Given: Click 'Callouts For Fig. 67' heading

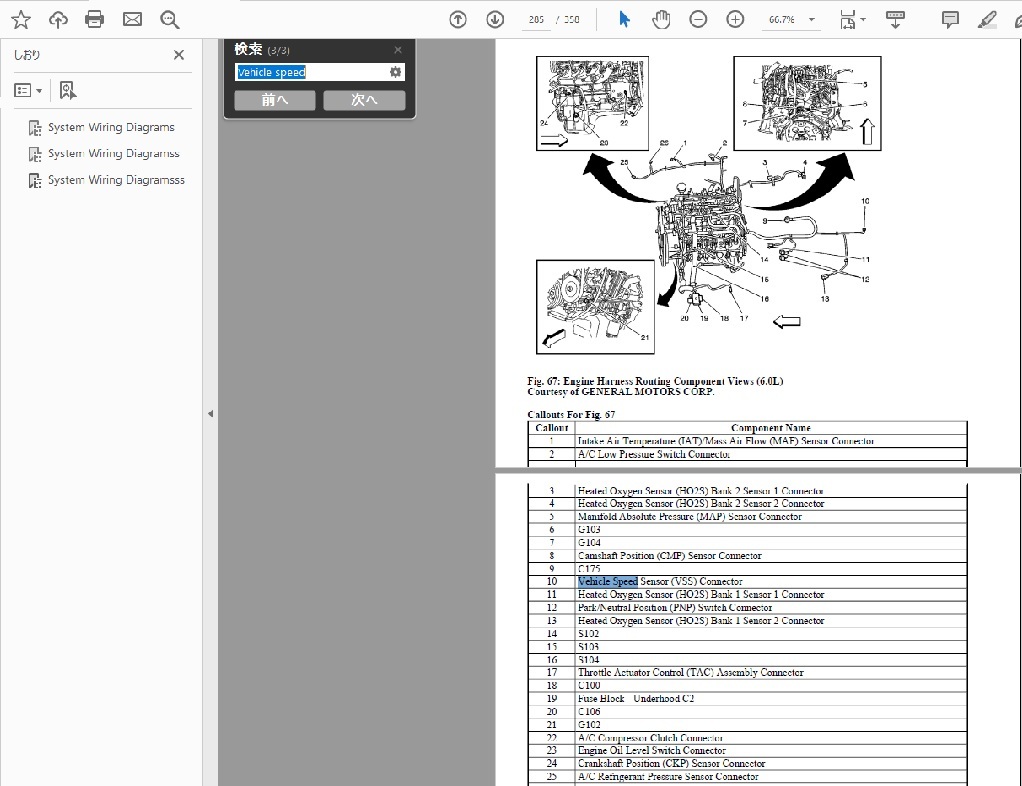Looking at the screenshot, I should 571,415.
